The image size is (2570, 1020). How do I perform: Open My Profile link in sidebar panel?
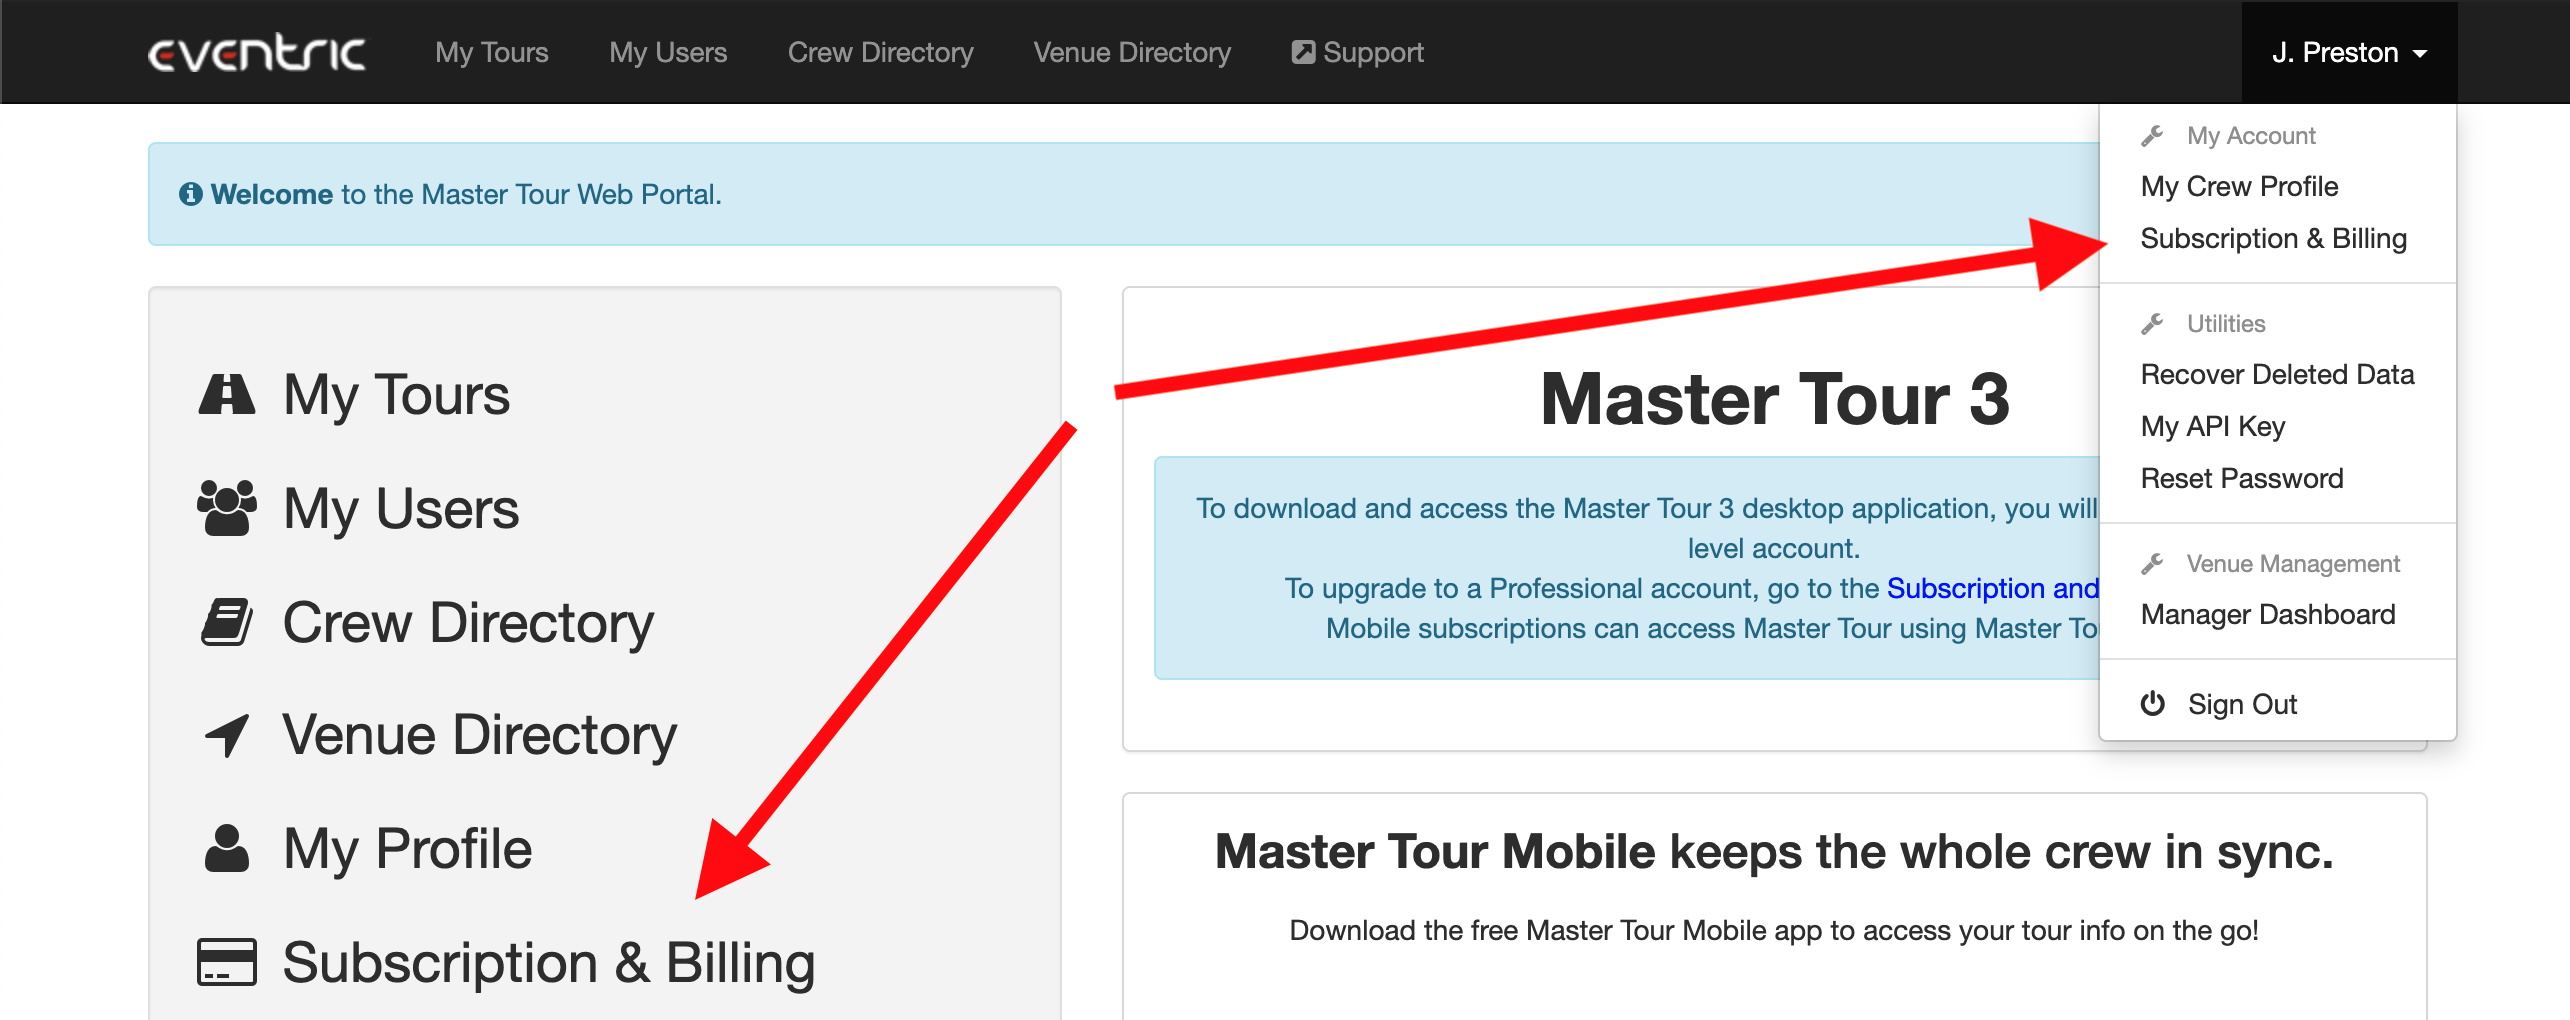pyautogui.click(x=407, y=849)
